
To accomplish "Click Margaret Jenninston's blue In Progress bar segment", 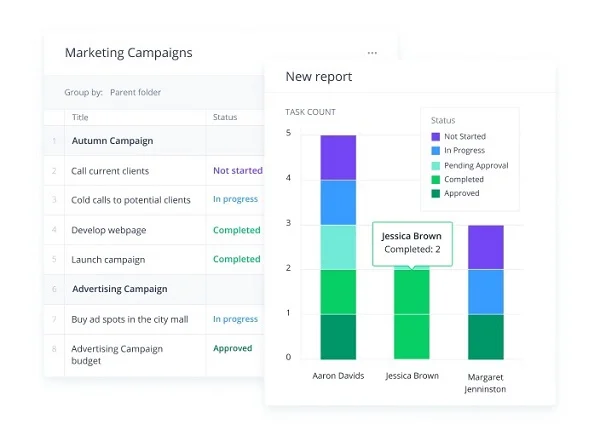I will [486, 292].
